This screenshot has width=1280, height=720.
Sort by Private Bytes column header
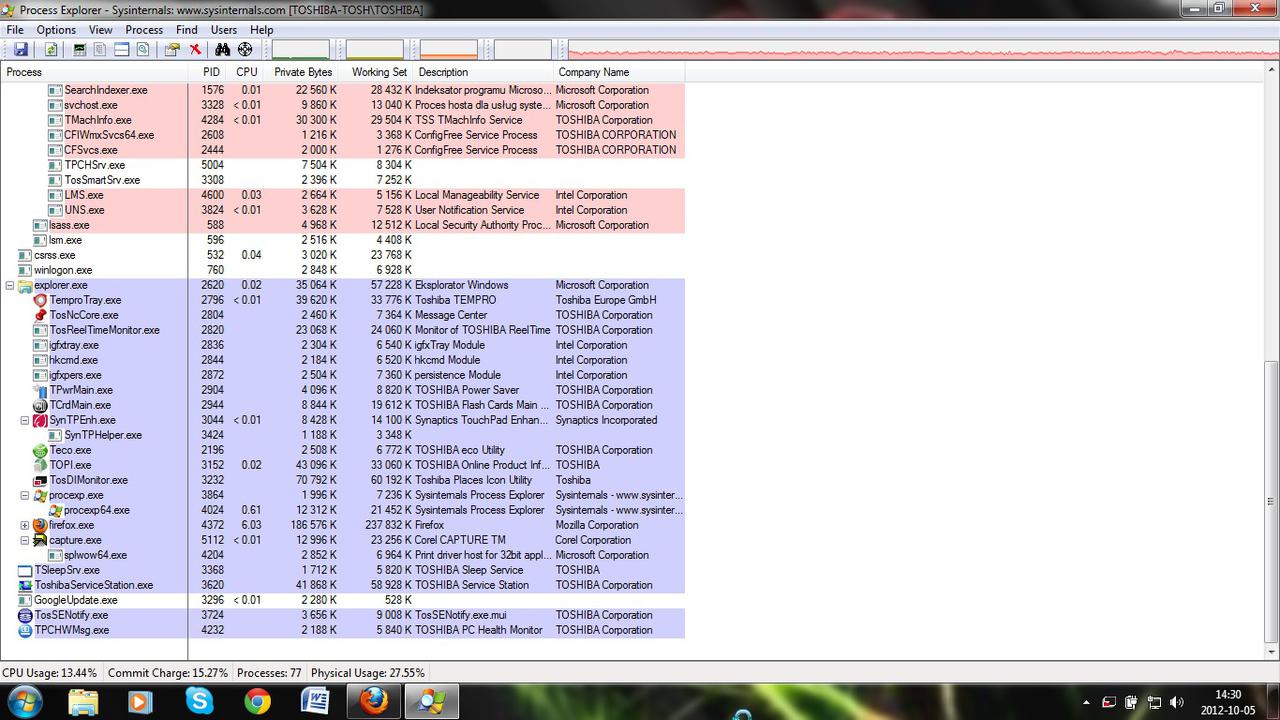tap(303, 72)
